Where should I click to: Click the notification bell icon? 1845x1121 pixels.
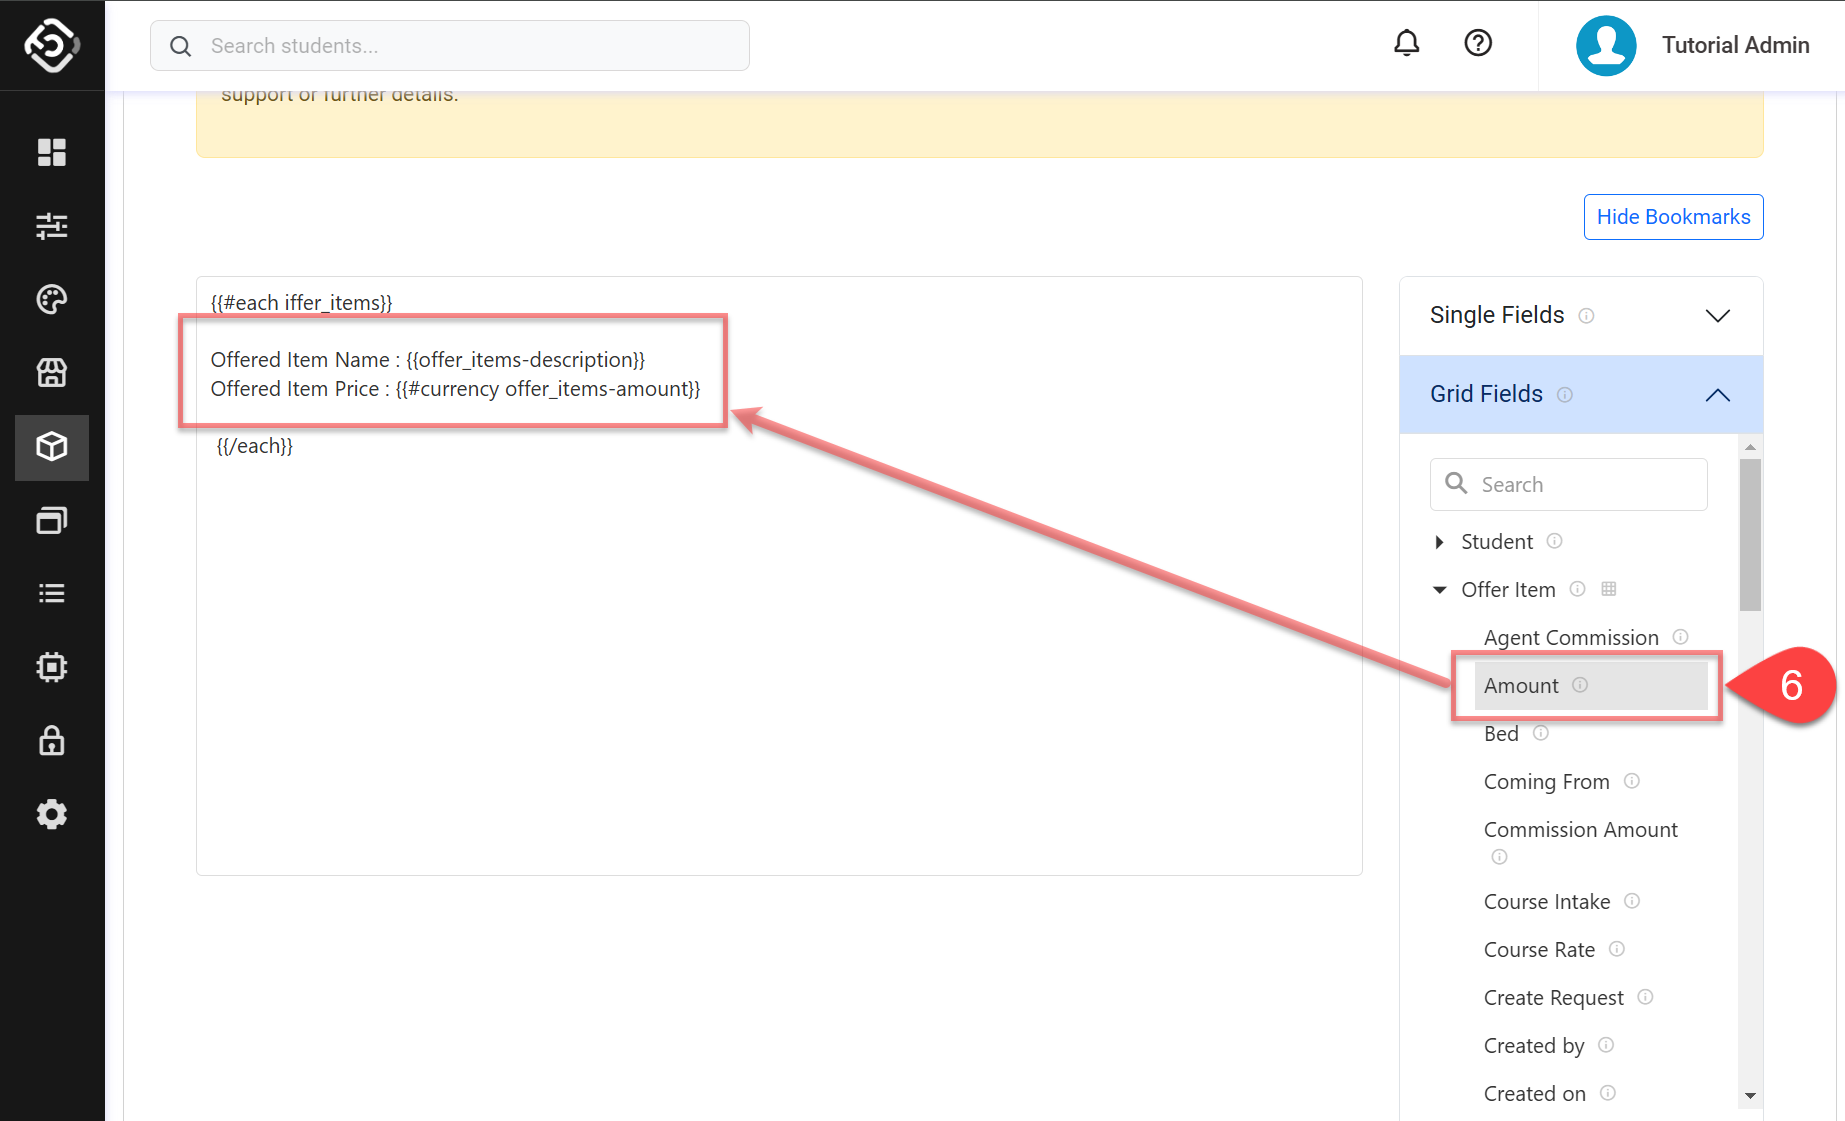[1406, 43]
